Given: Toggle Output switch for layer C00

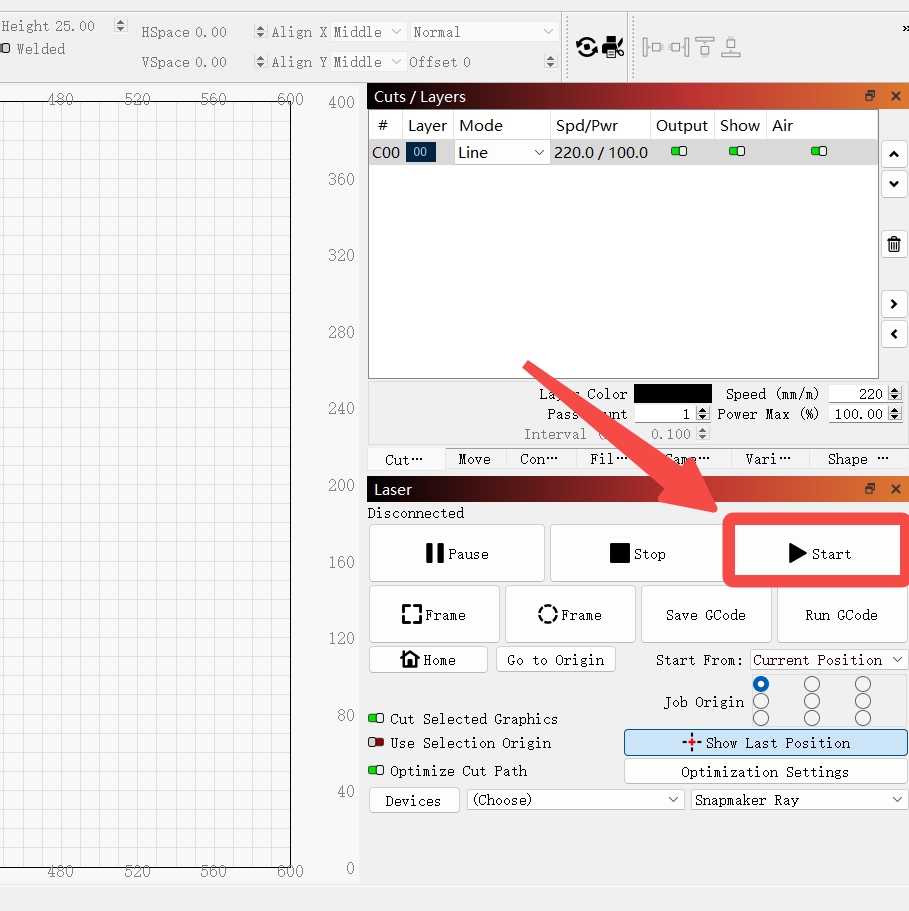Looking at the screenshot, I should click(x=678, y=152).
